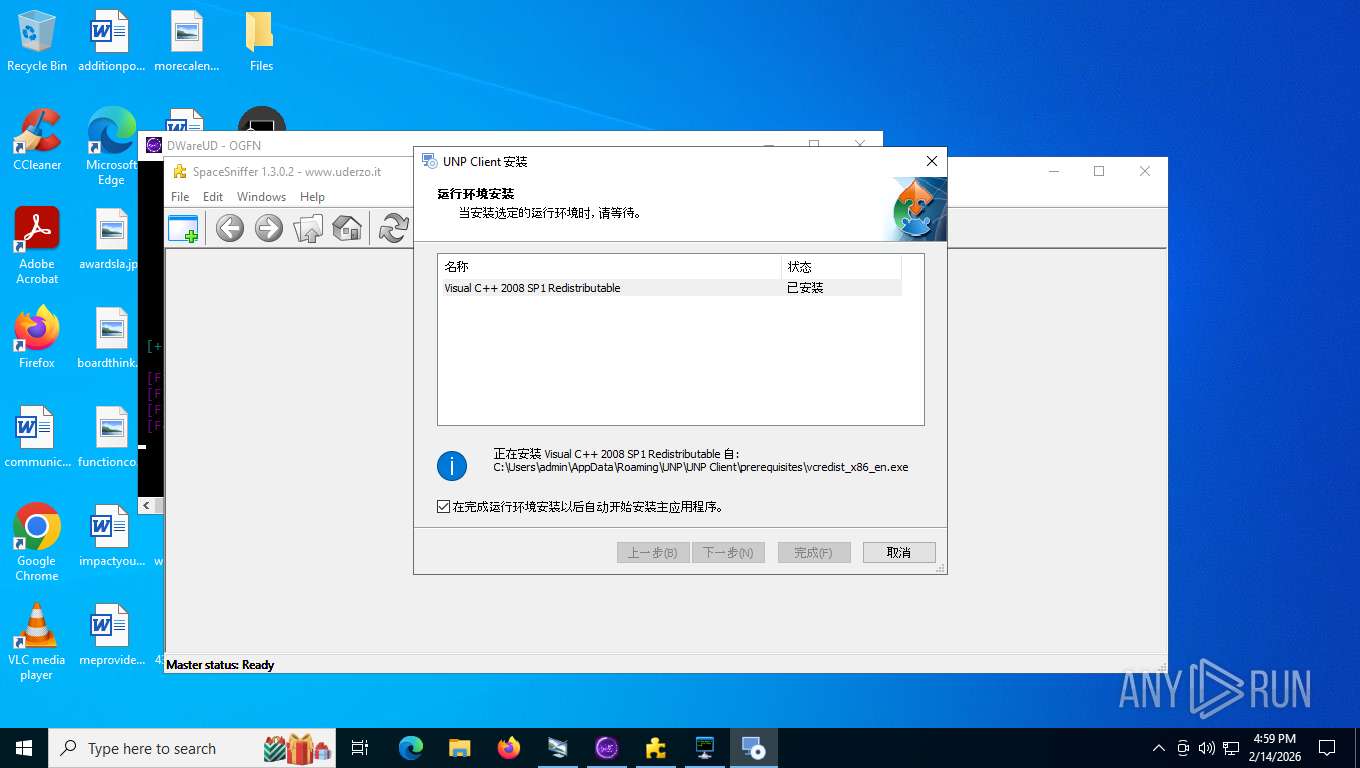Open VLC media player desktop shortcut

pyautogui.click(x=37, y=641)
